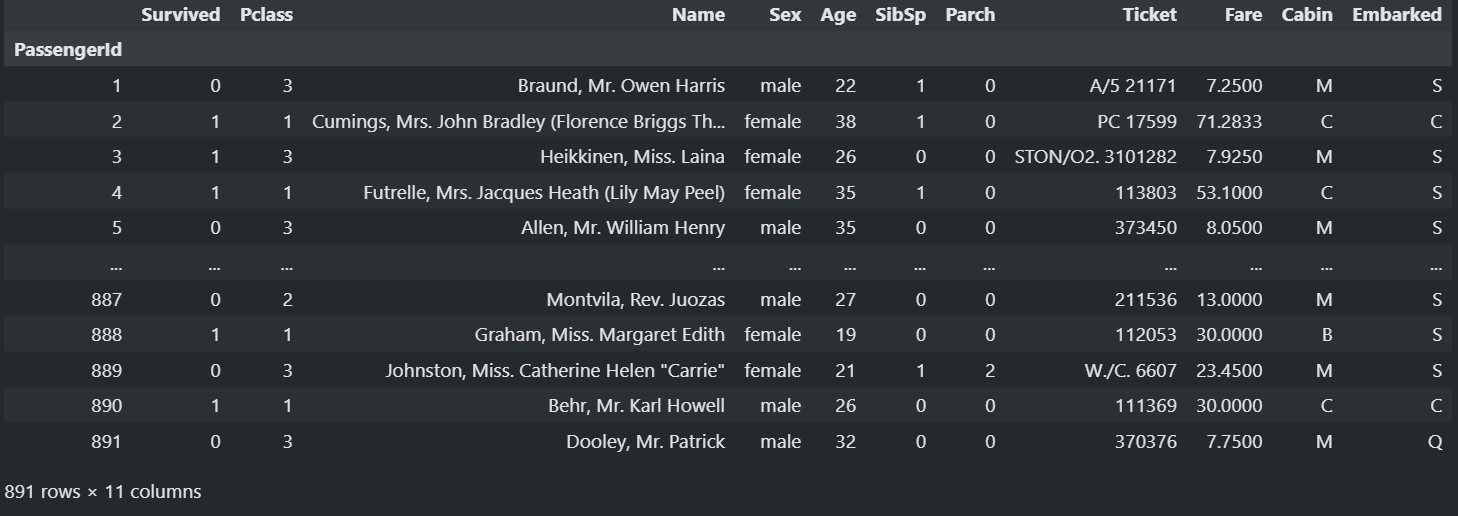The height and width of the screenshot is (516, 1458).
Task: Click the name Braund, Mr. Owen Harris
Action: [621, 86]
